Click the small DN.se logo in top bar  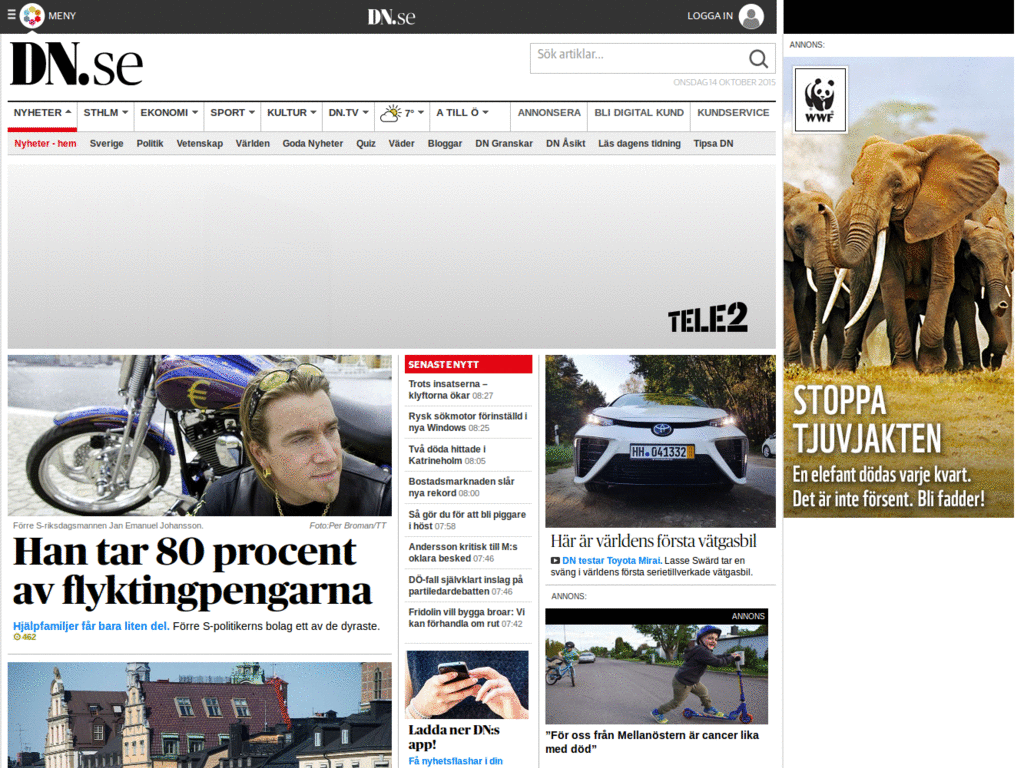[x=391, y=16]
